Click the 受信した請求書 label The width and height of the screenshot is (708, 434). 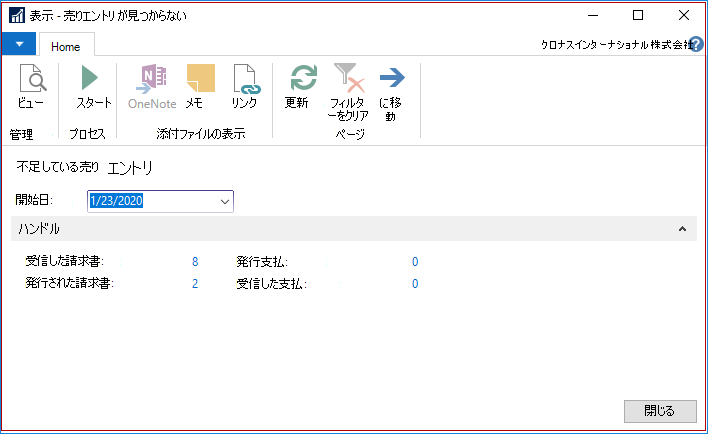coord(65,261)
